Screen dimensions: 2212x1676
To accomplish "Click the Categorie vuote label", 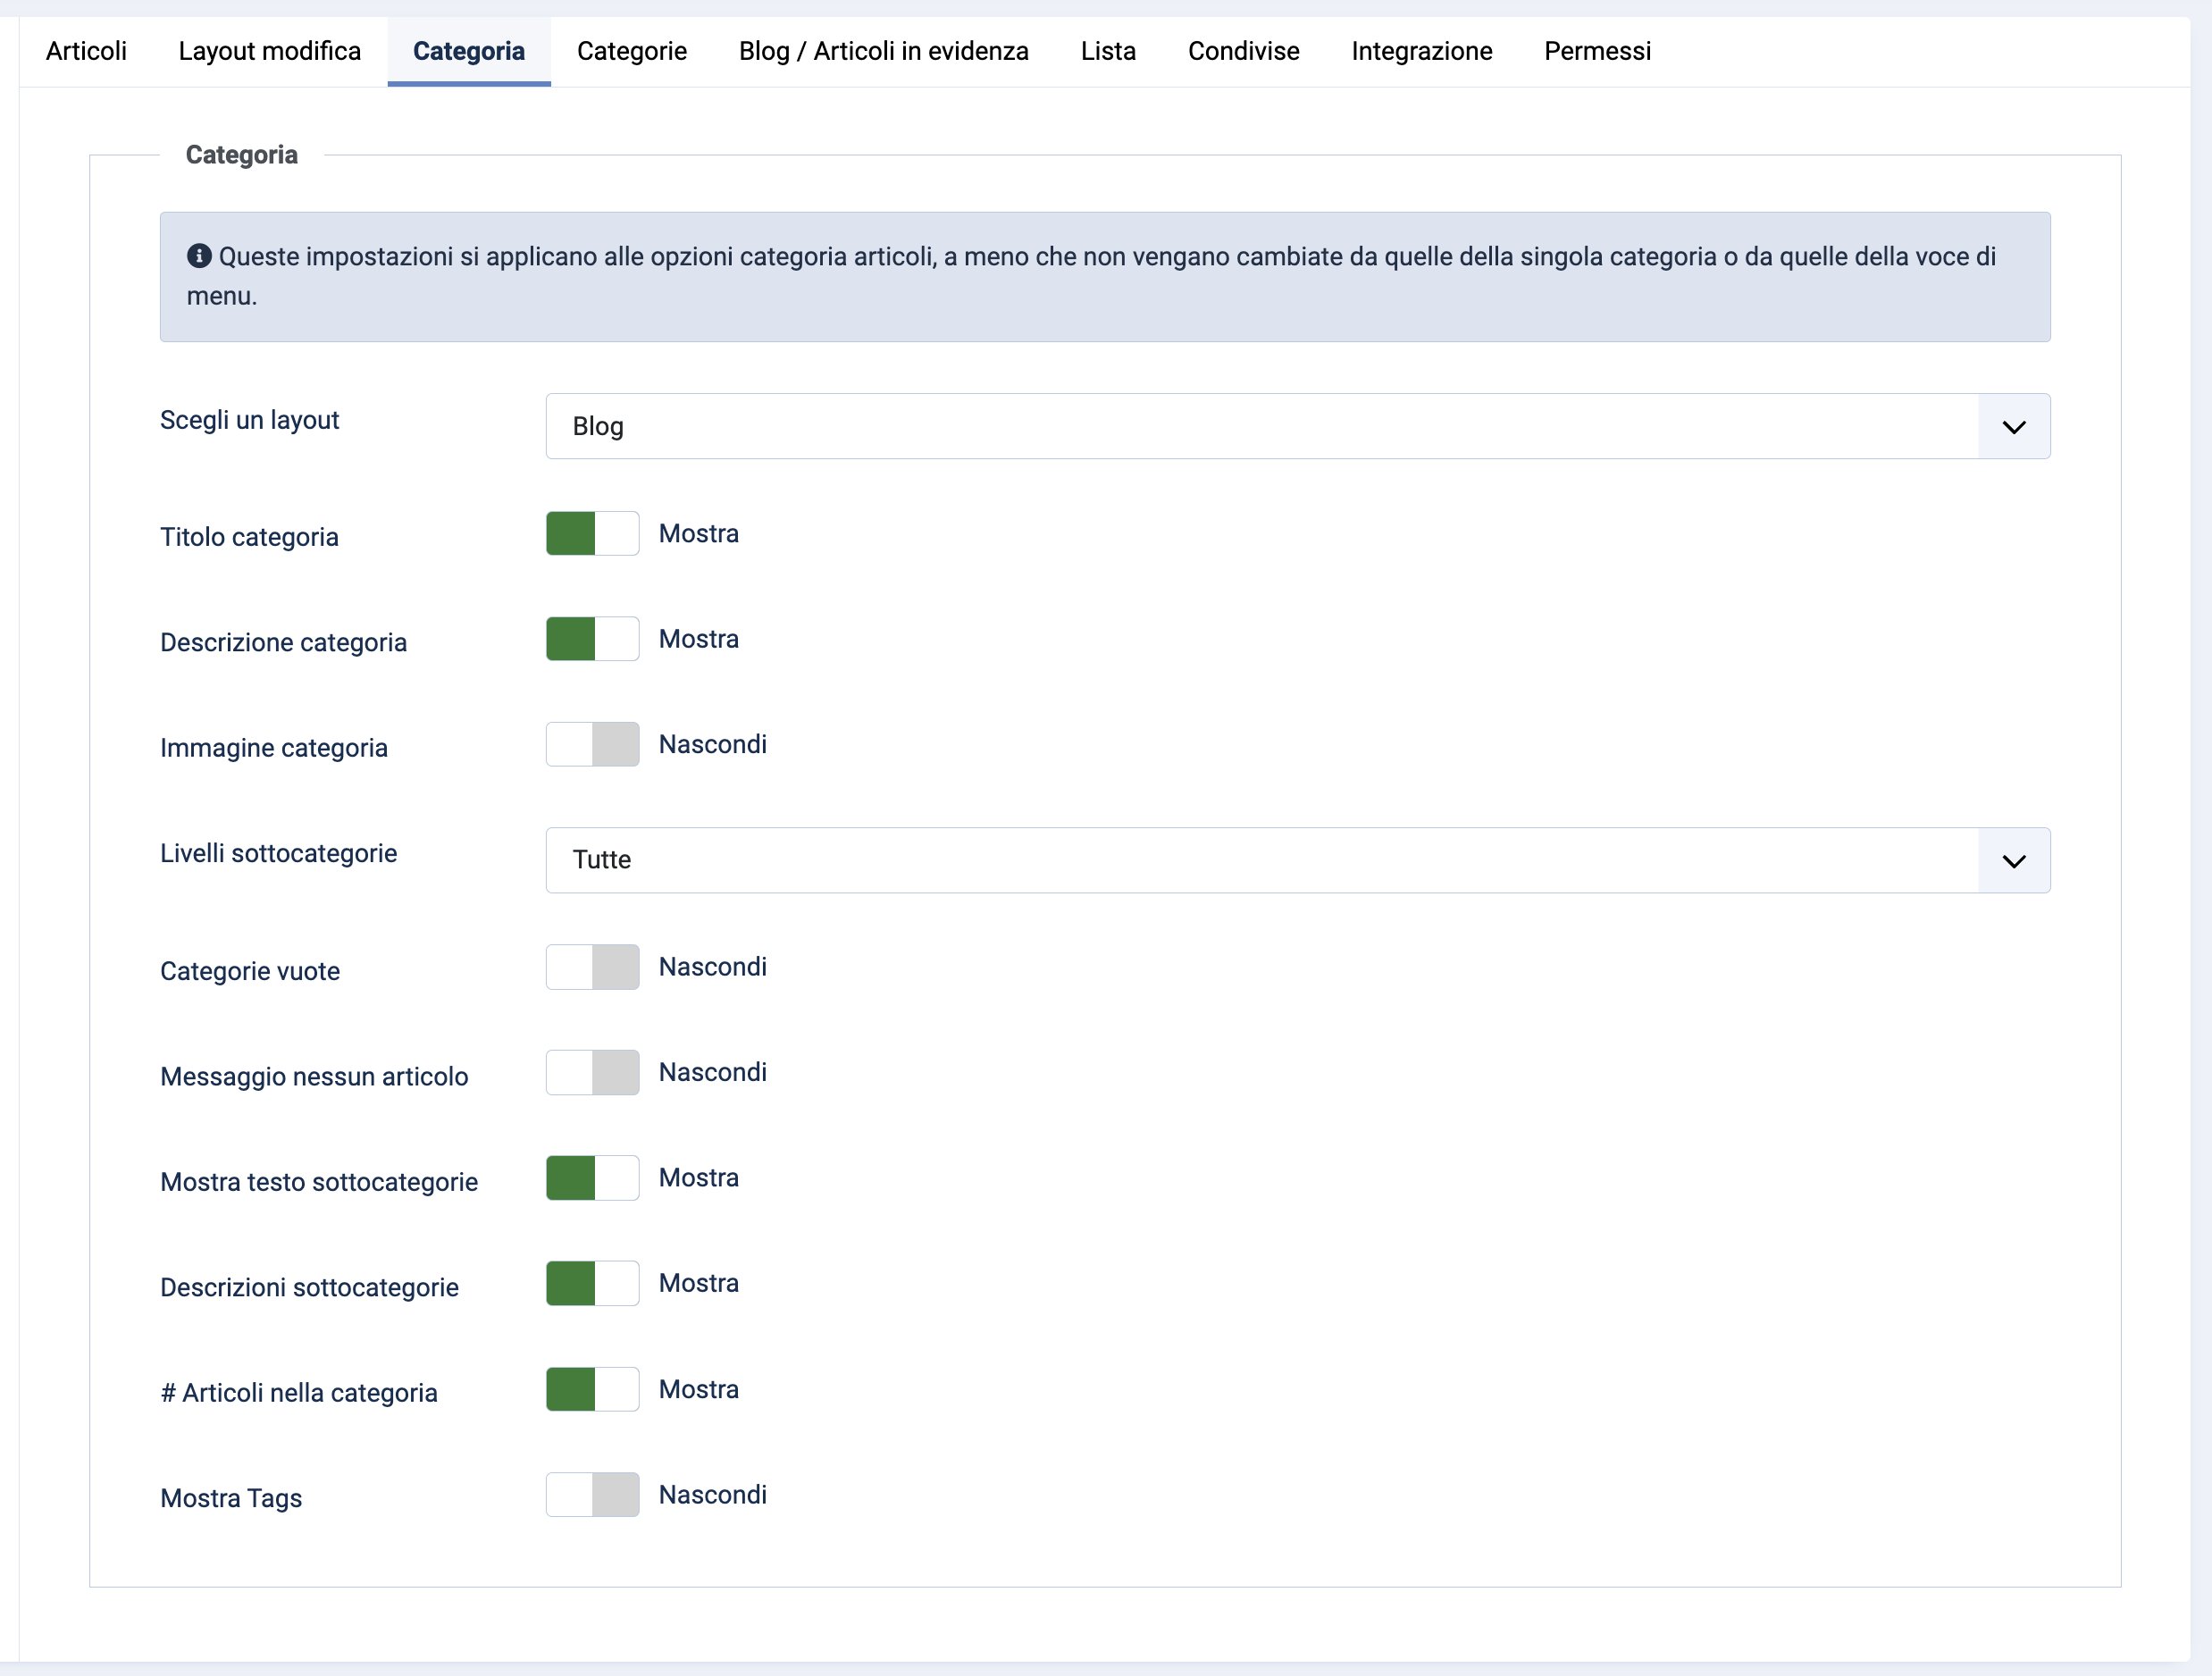I will [x=250, y=971].
